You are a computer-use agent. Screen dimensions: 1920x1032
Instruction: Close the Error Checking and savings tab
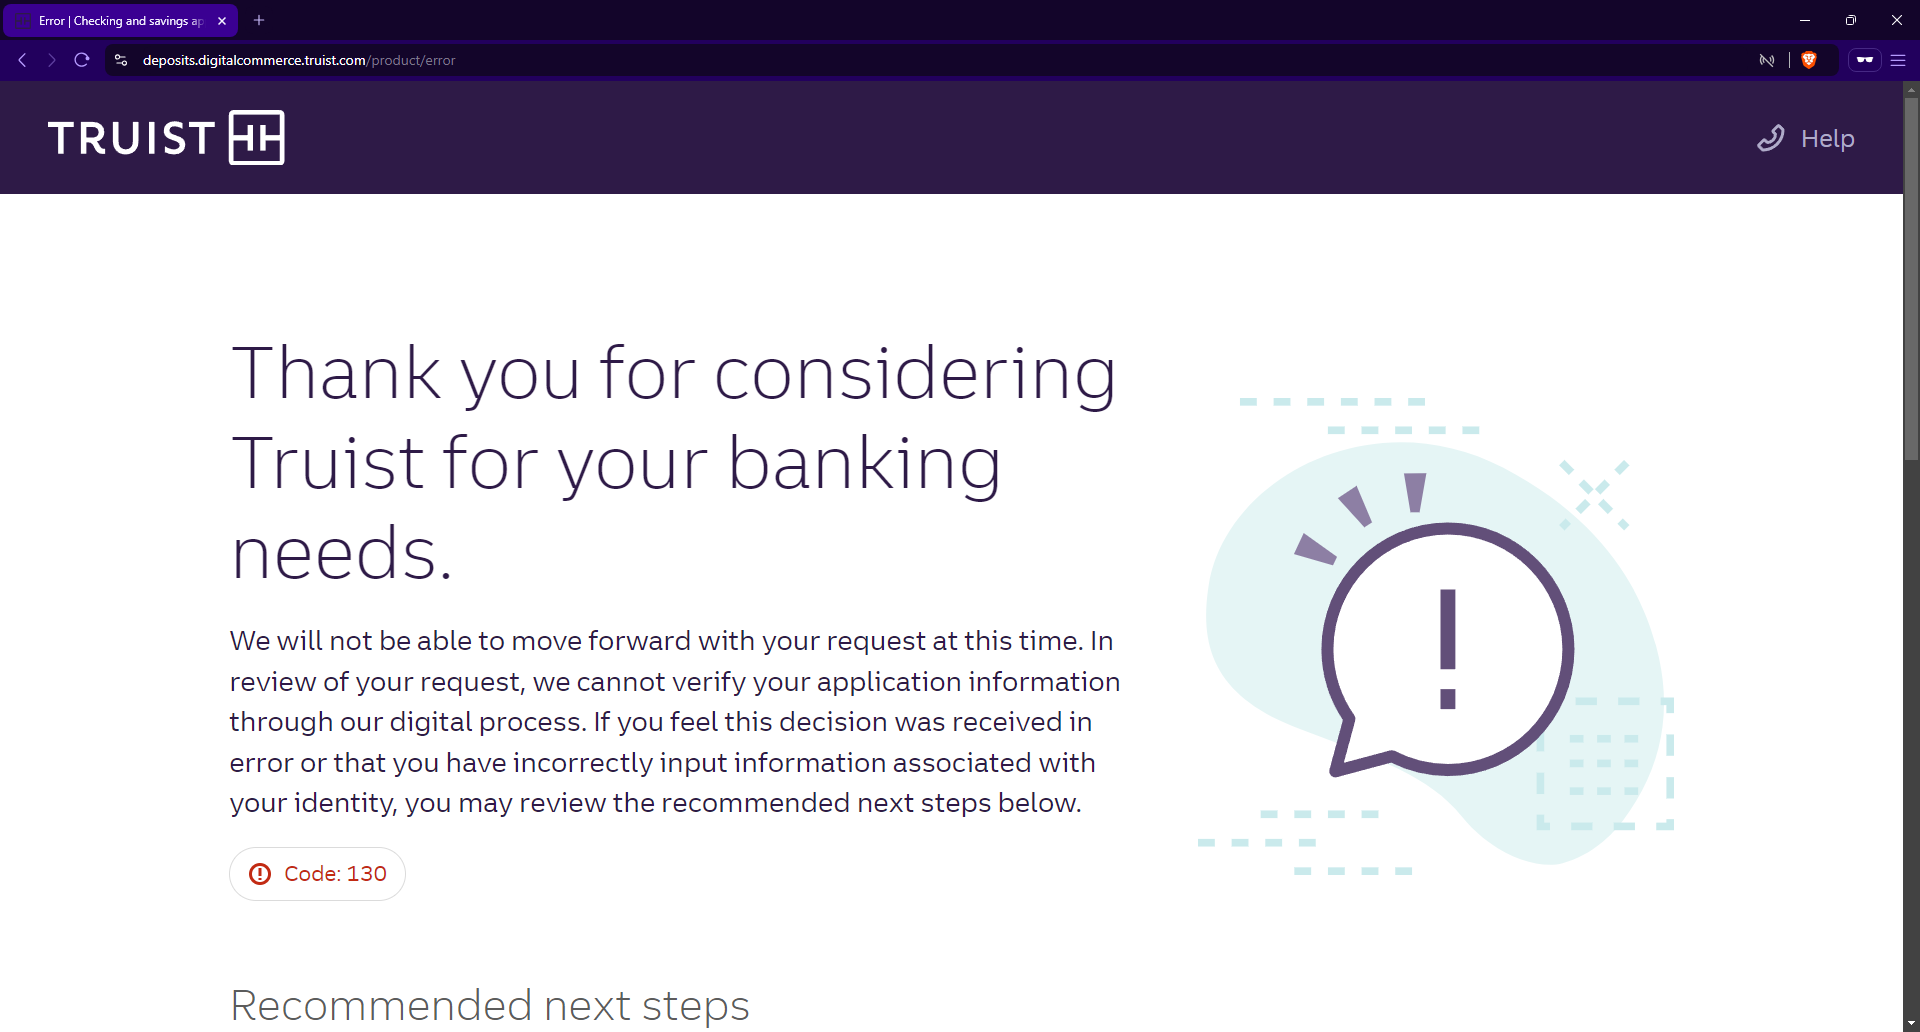tap(222, 20)
